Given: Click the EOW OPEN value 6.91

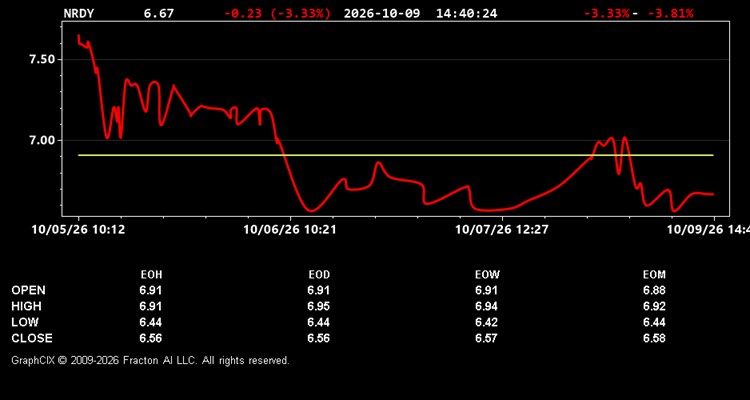Looking at the screenshot, I should click(486, 290).
